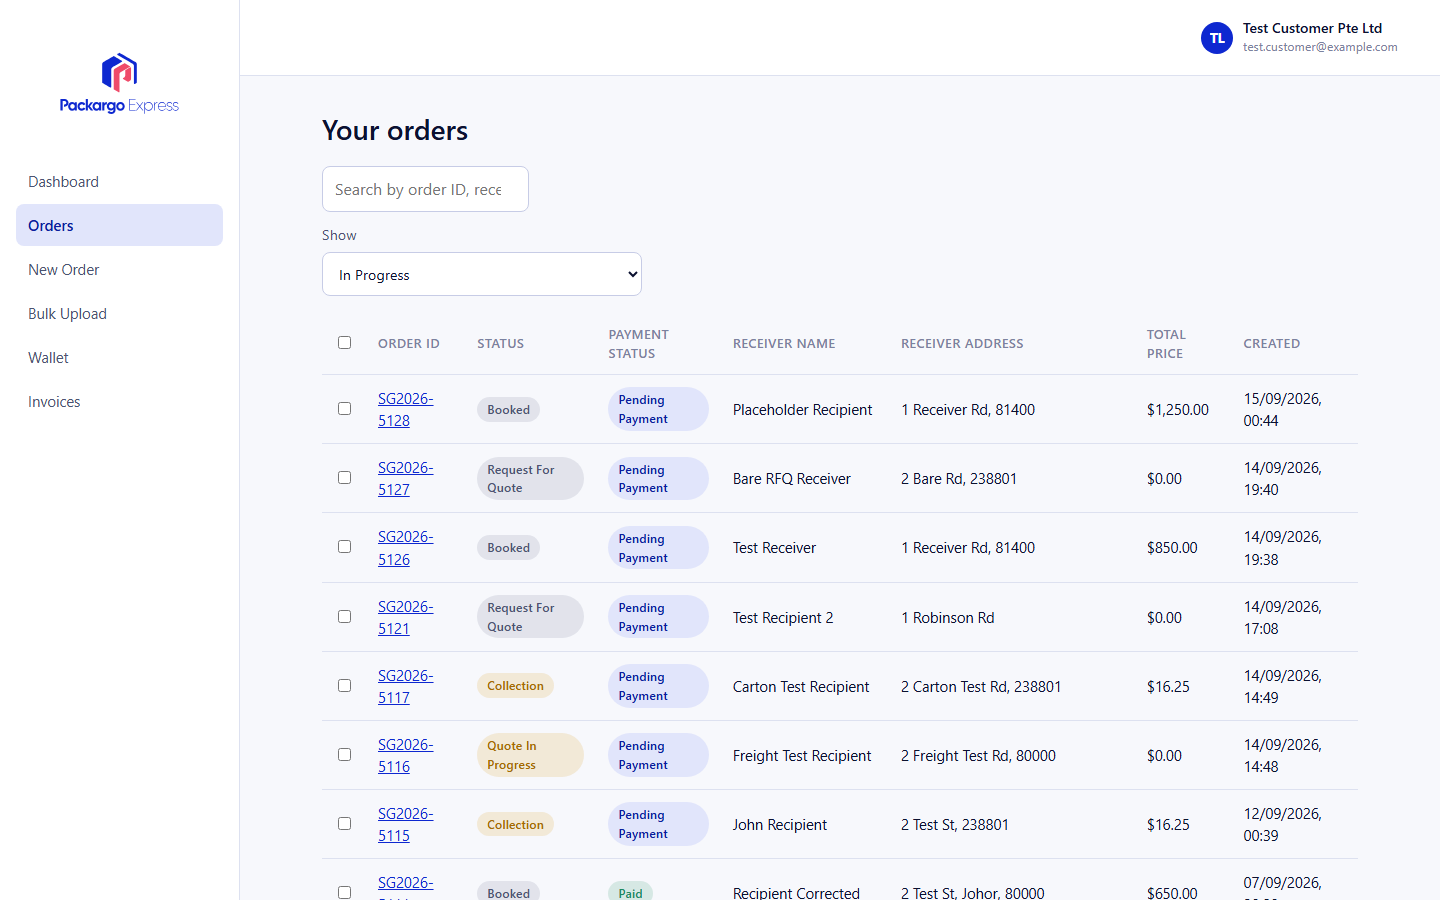The image size is (1440, 900).
Task: Click Freight Test Recipient name cell
Action: pyautogui.click(x=802, y=755)
